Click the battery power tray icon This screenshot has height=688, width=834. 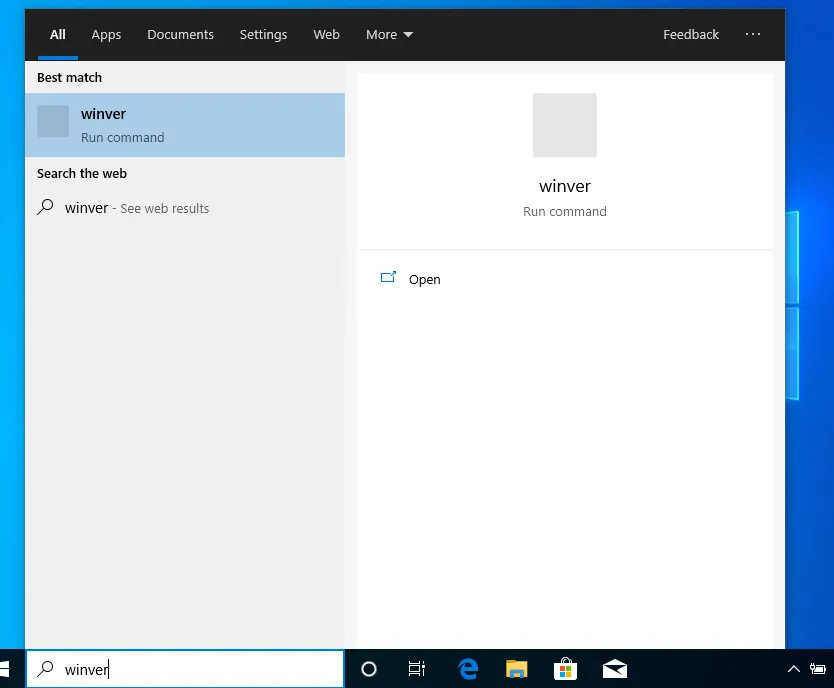tap(818, 669)
